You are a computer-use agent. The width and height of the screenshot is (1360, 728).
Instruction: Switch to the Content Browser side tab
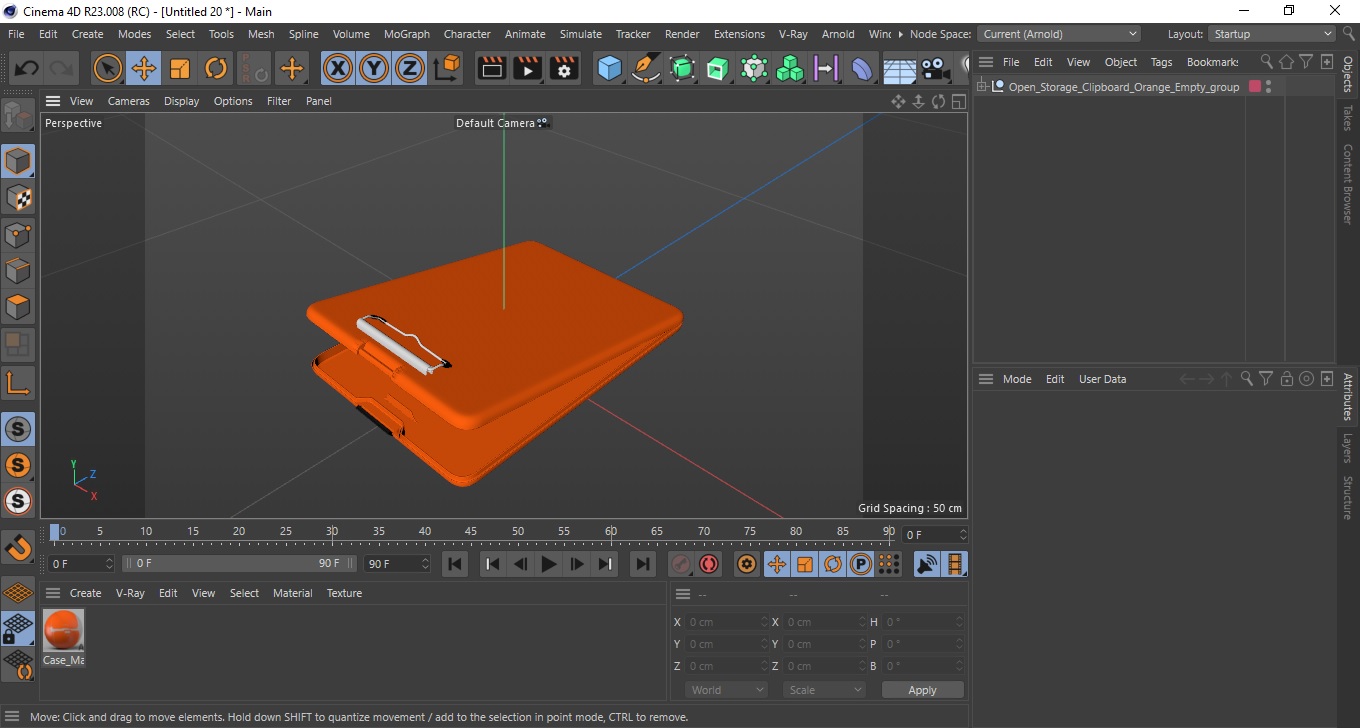coord(1348,184)
